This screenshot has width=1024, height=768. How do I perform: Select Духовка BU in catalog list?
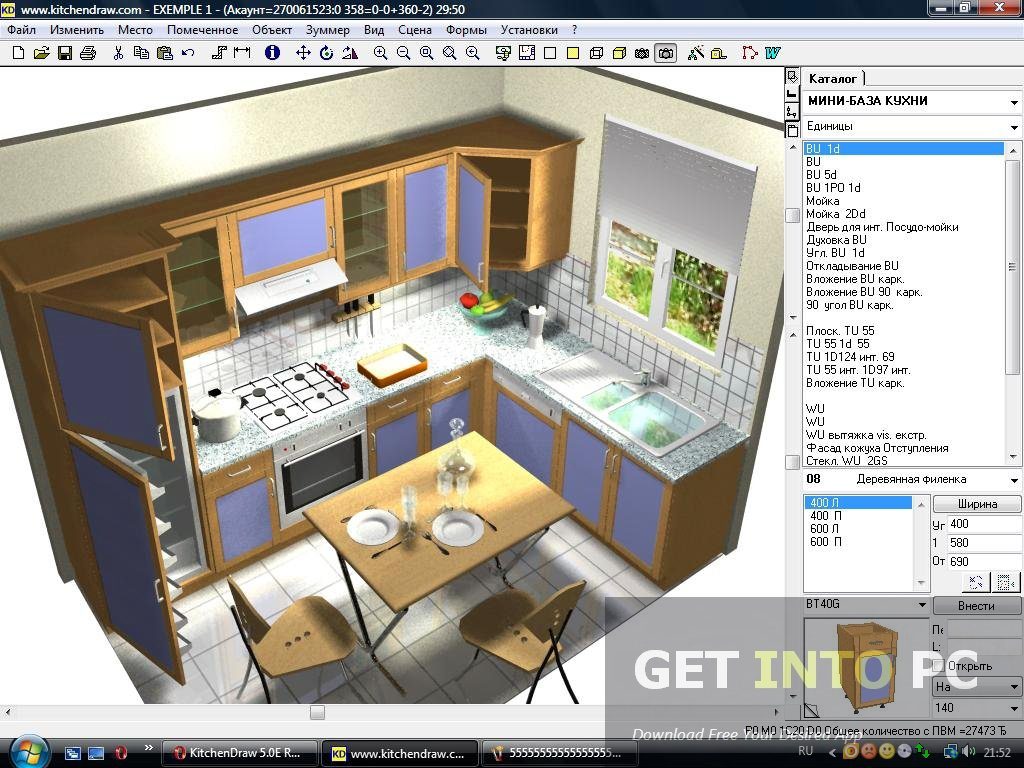click(836, 240)
